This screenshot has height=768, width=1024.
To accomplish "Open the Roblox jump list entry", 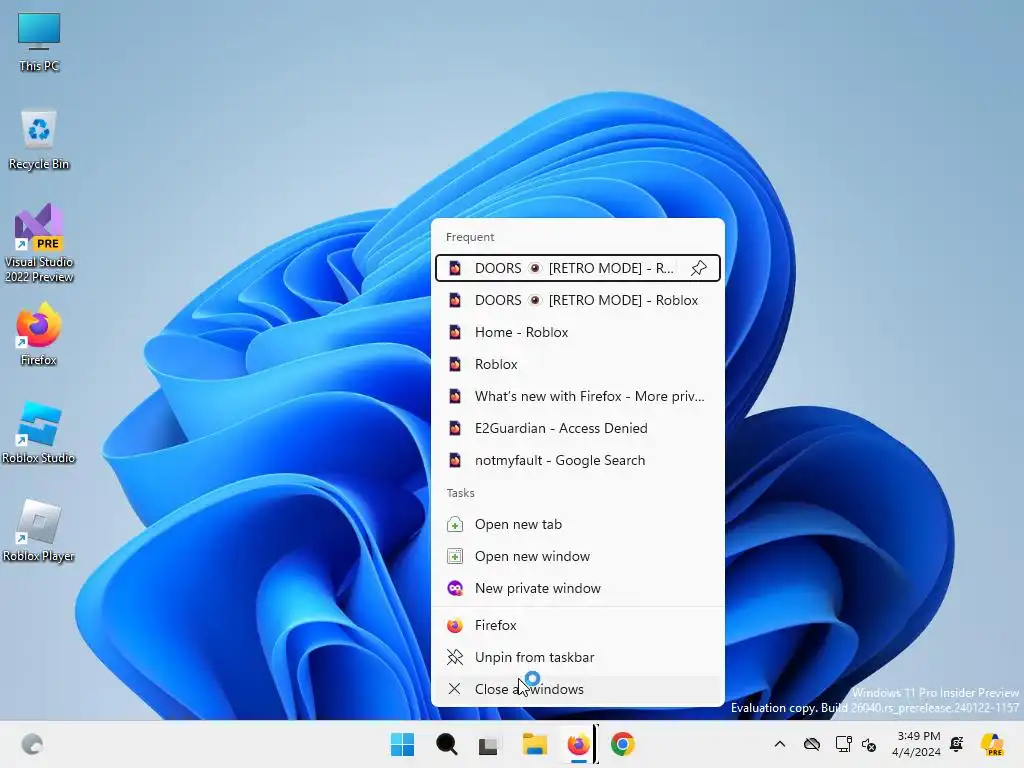I will click(x=577, y=364).
